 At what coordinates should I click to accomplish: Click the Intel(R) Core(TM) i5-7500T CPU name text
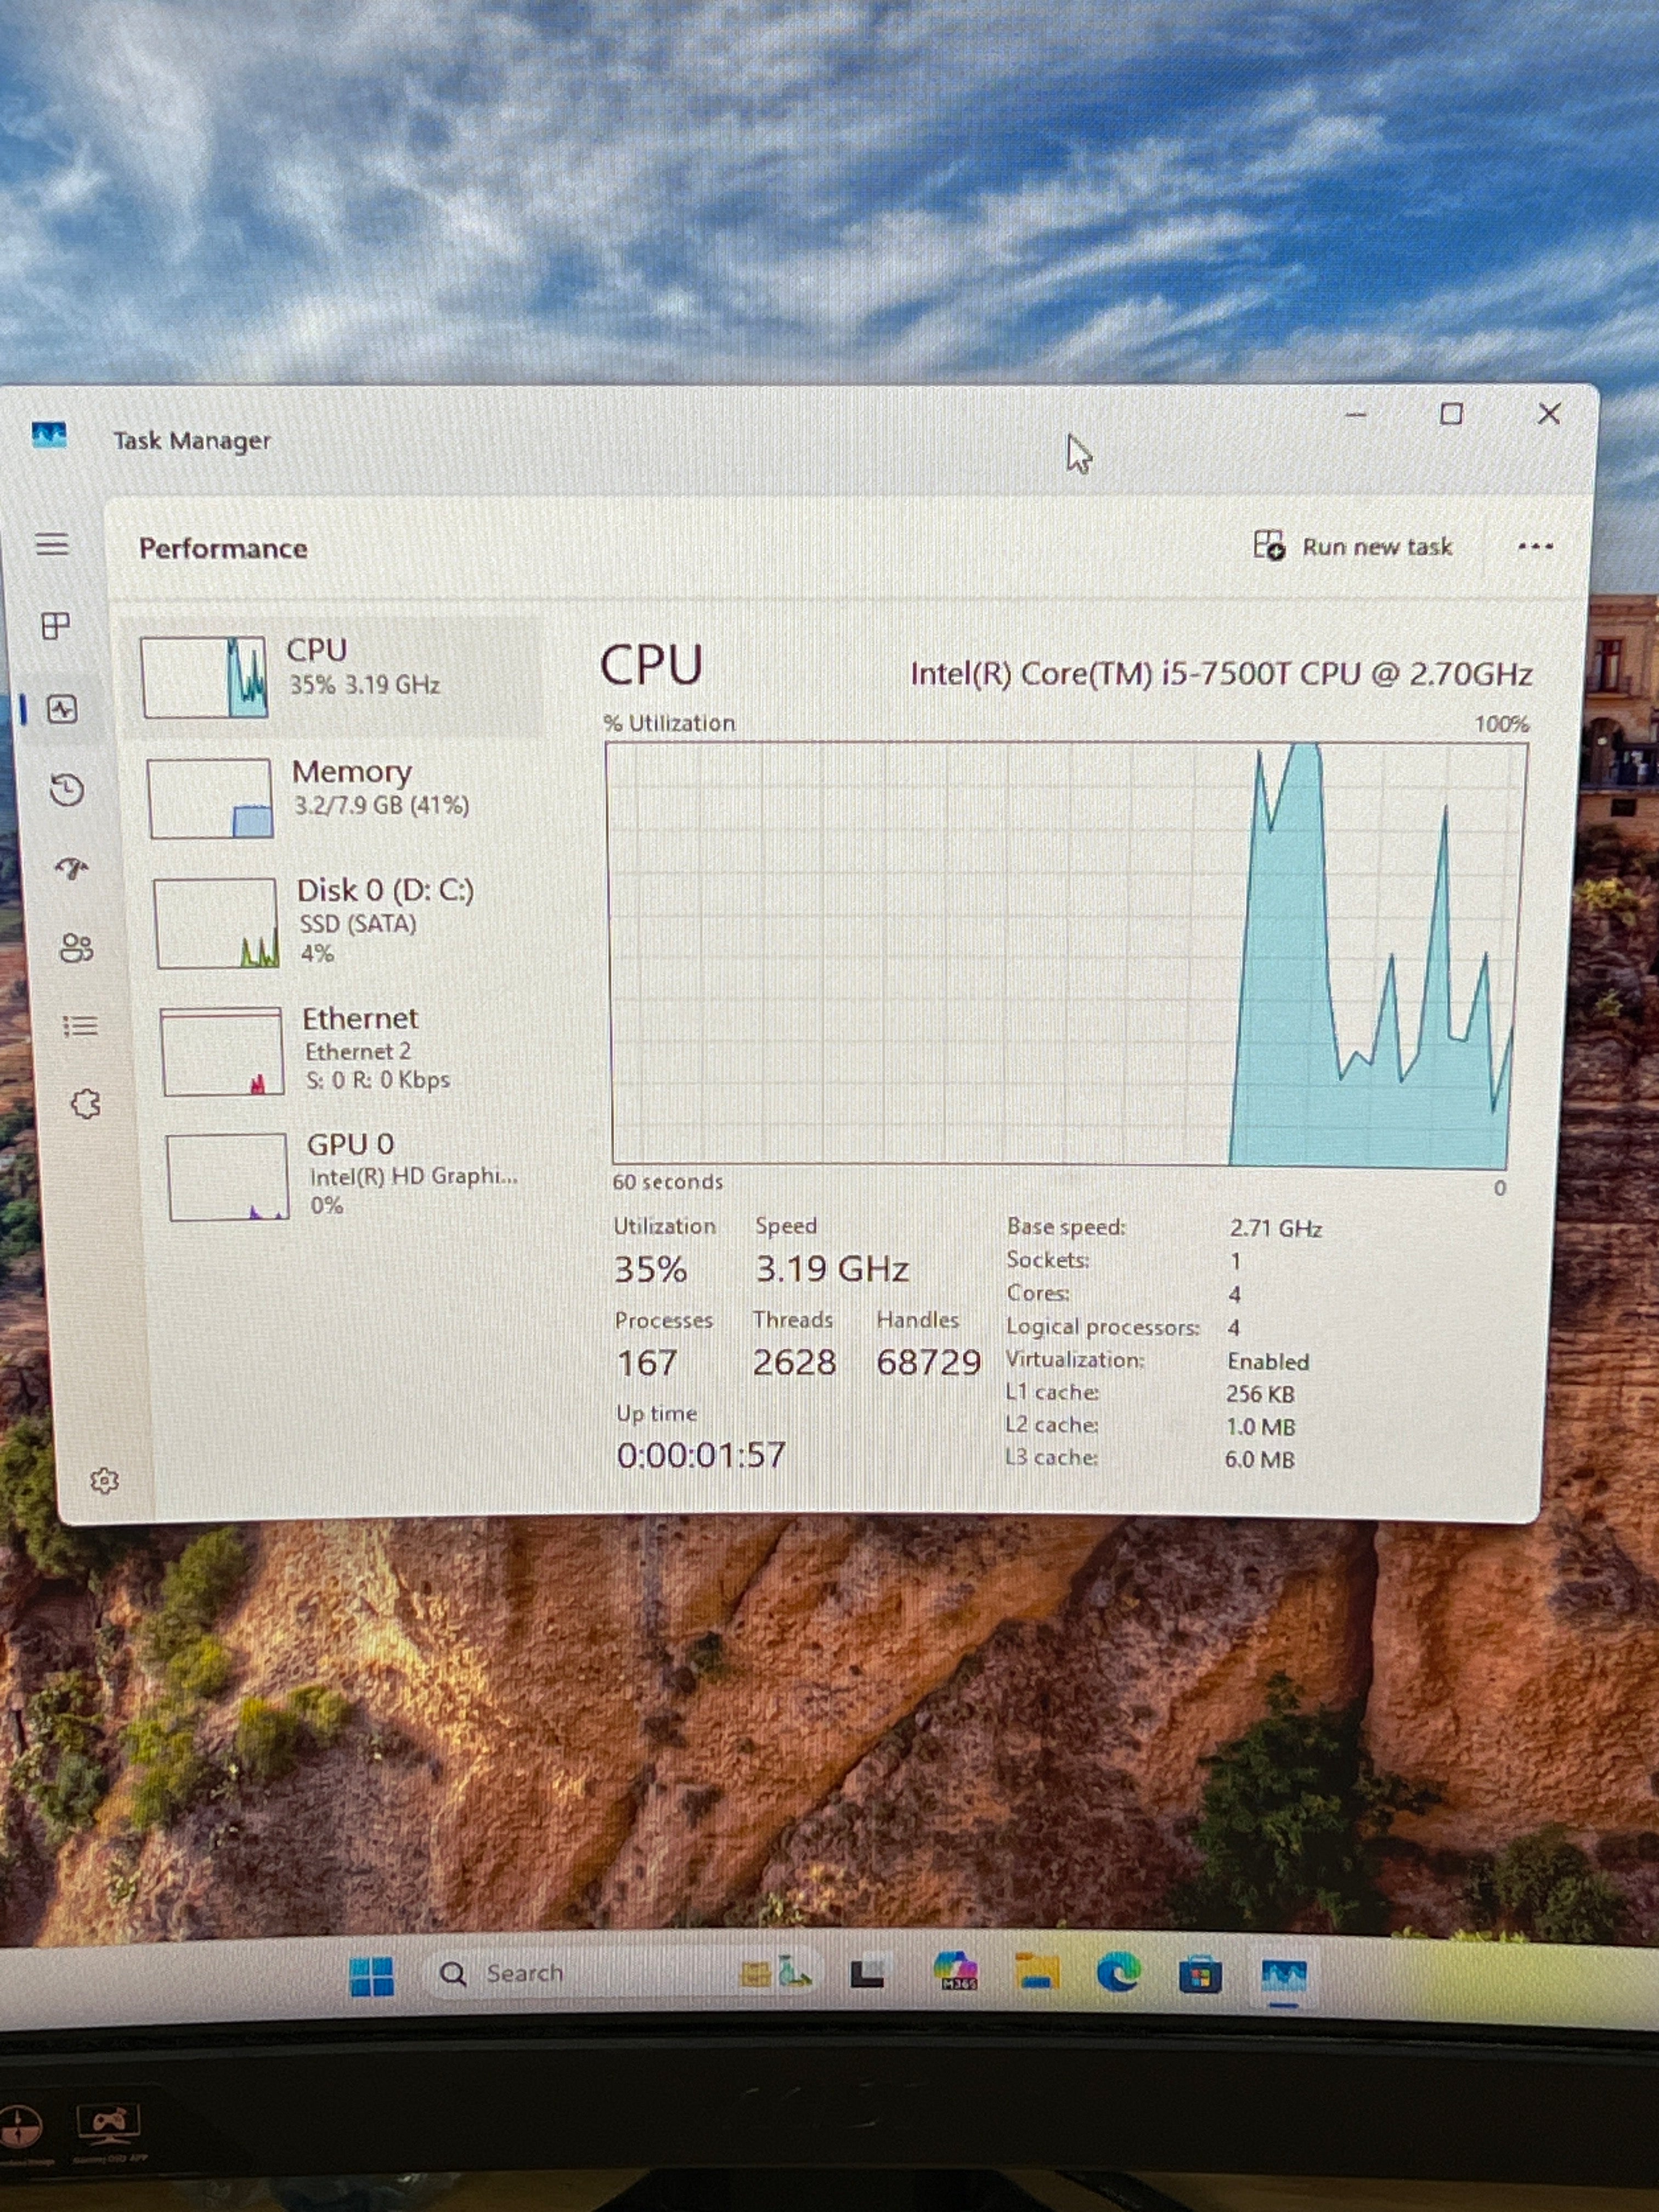1221,674
